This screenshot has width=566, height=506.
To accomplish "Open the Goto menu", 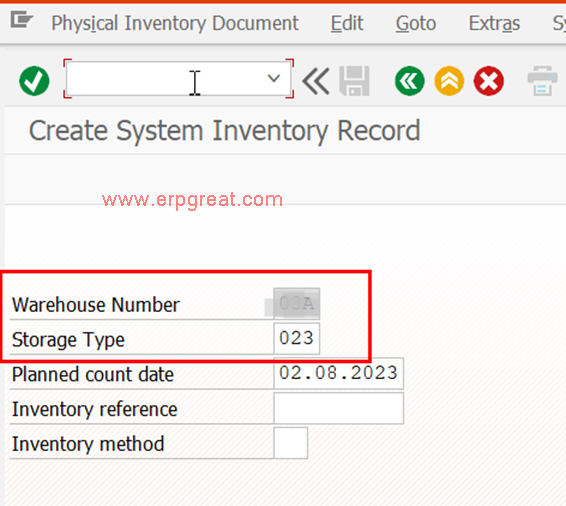I will pyautogui.click(x=416, y=23).
